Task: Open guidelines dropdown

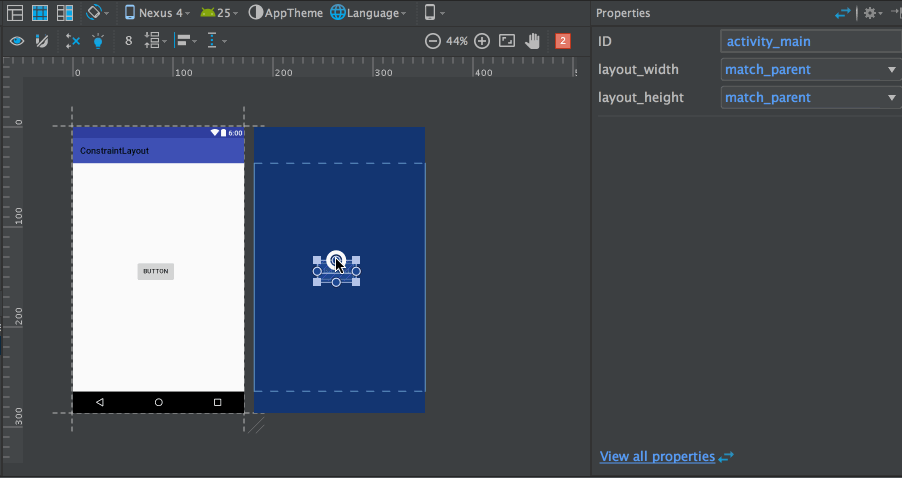Action: point(216,41)
